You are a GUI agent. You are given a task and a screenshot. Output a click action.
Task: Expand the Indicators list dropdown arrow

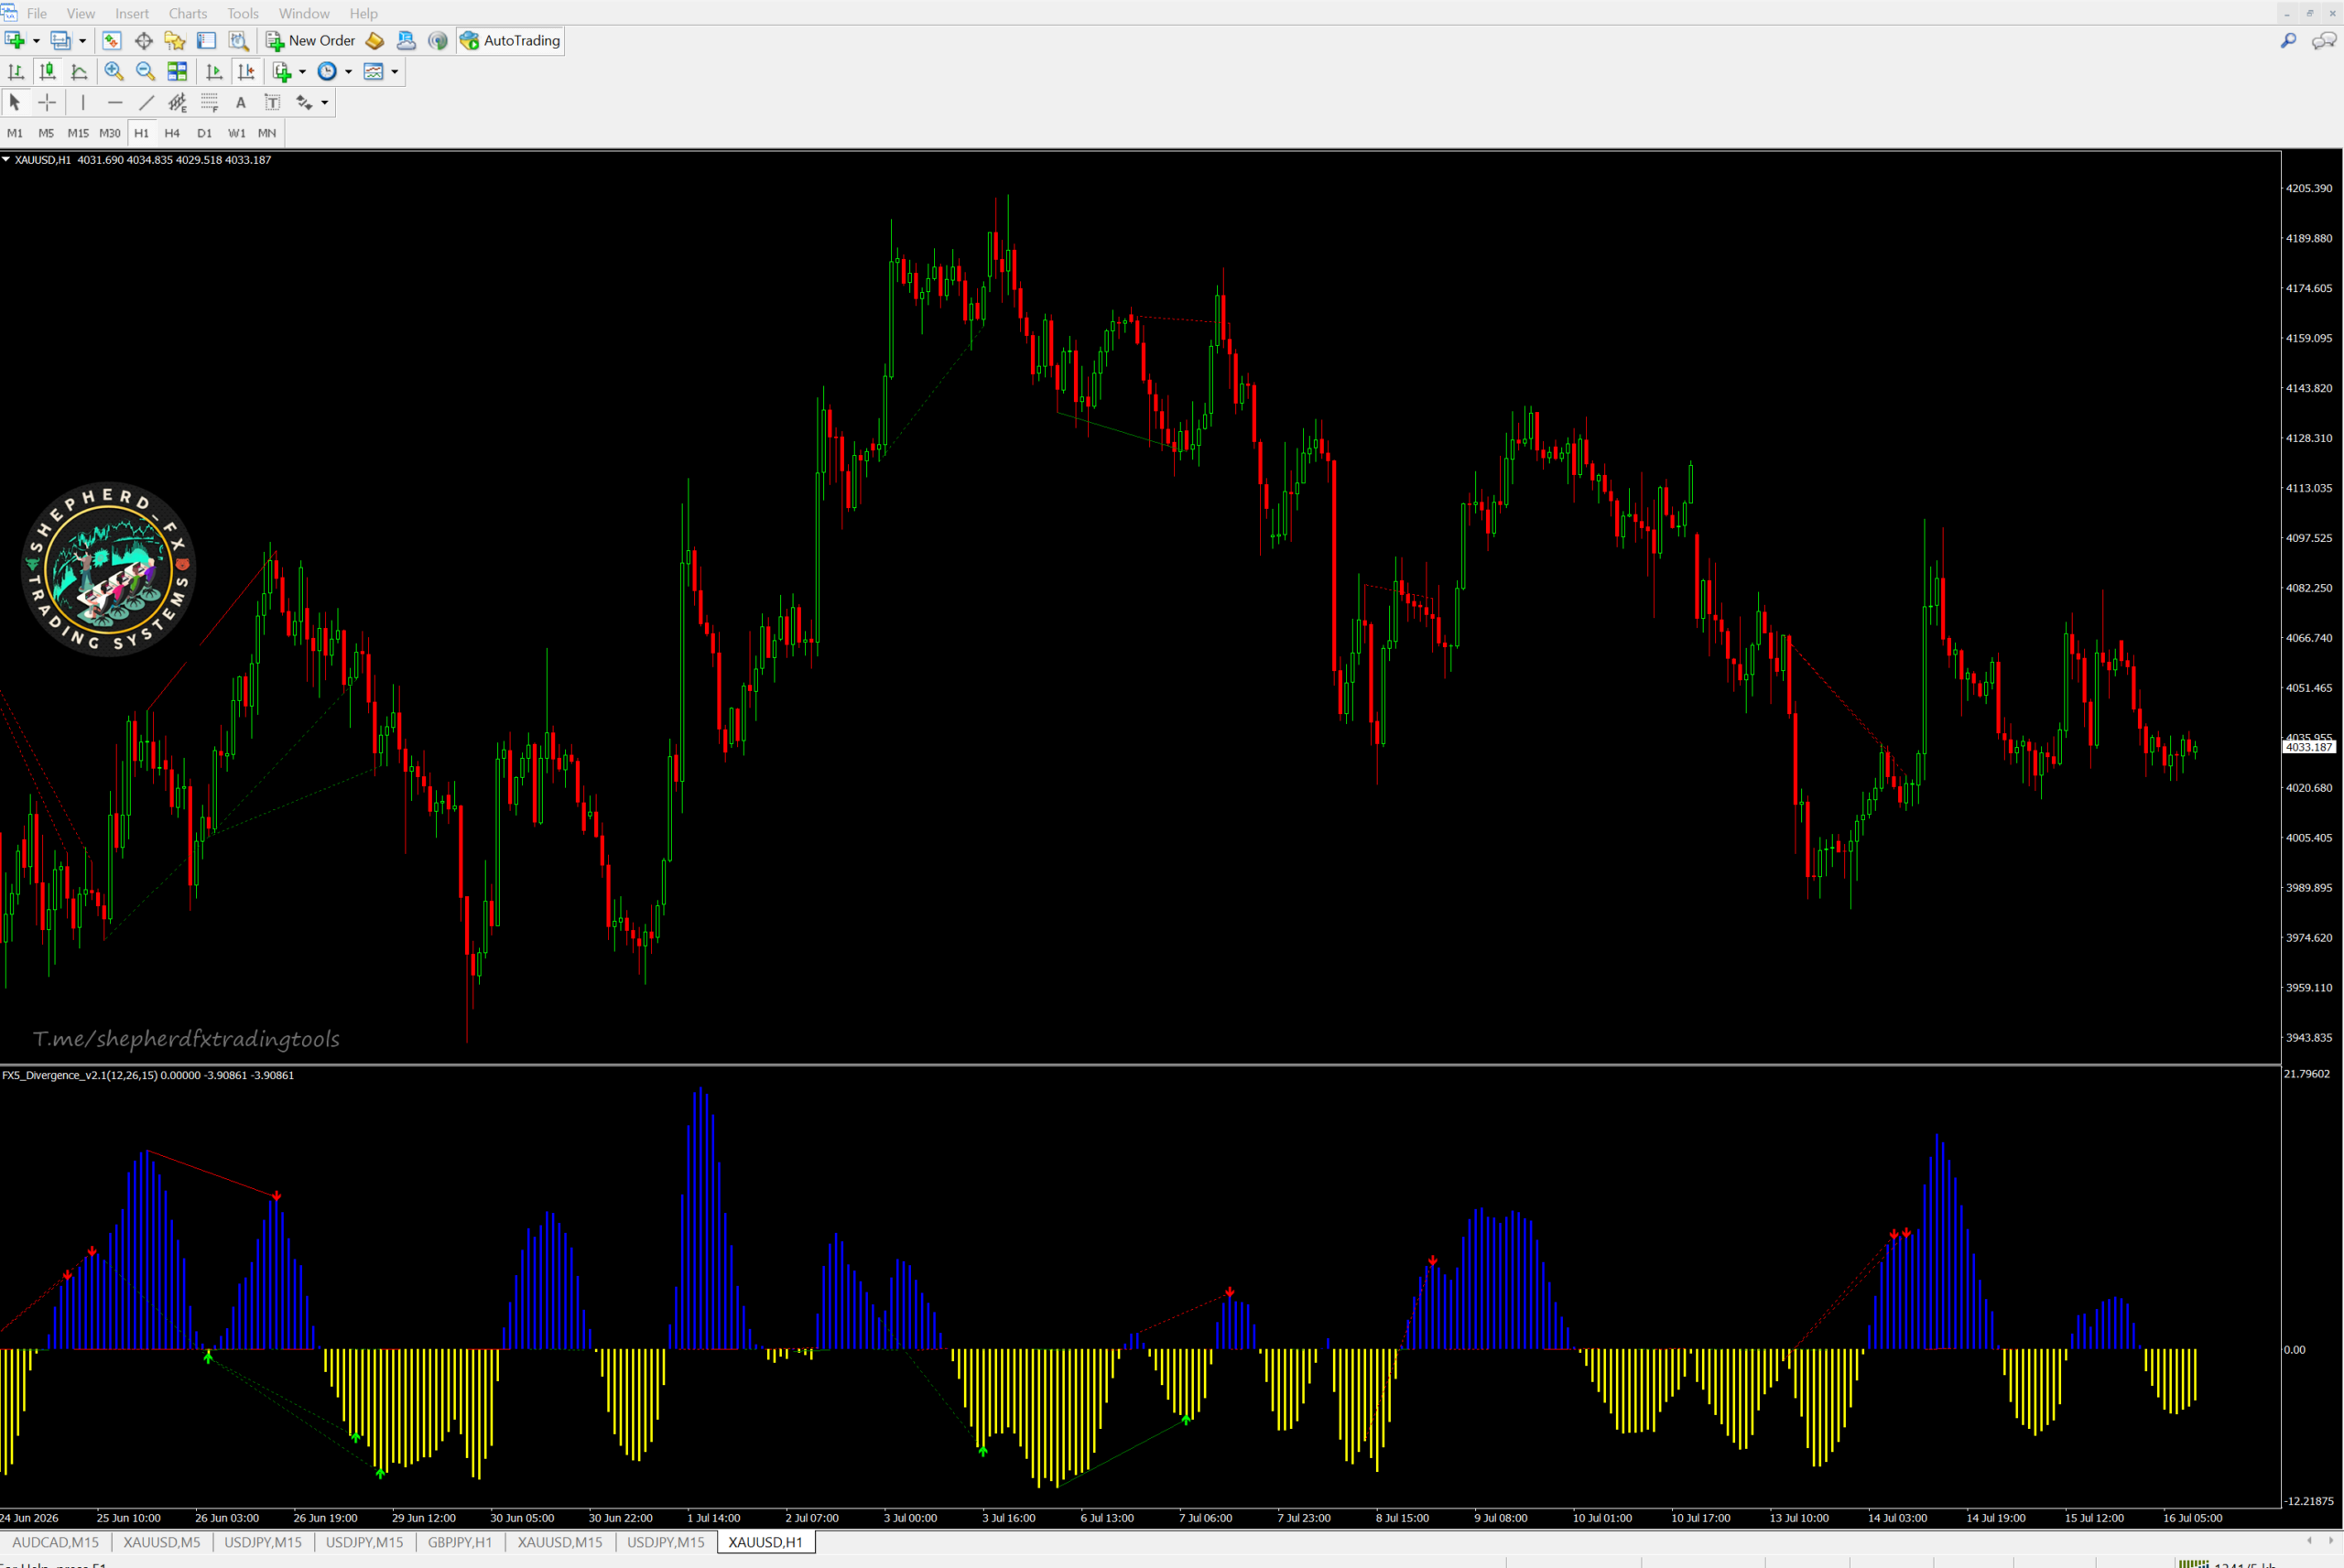302,72
